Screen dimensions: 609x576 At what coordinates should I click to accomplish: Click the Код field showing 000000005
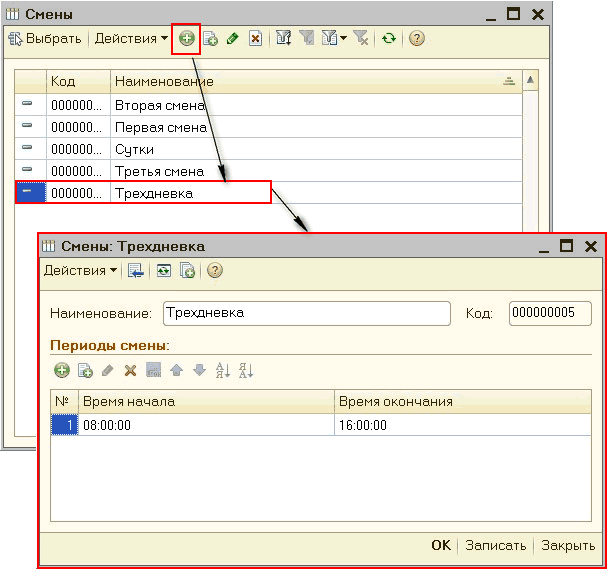549,313
